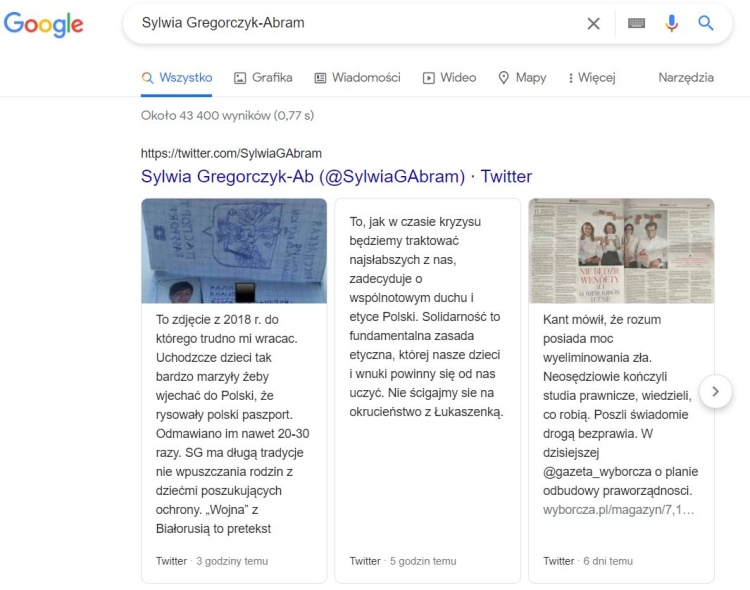This screenshot has width=750, height=590.
Task: Open tweet text starting 'To zdjęcie z 2018 r.'
Action: 232,424
